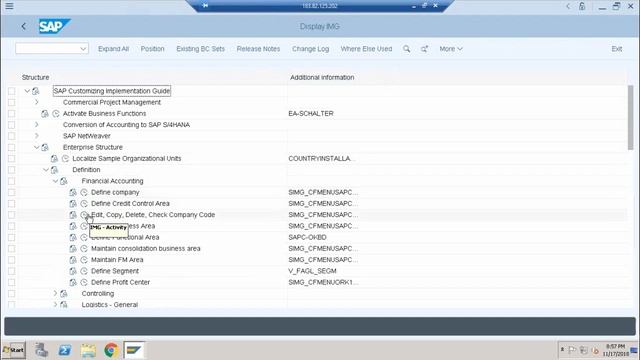Click the SAP logo
640x360 pixels.
(54, 27)
